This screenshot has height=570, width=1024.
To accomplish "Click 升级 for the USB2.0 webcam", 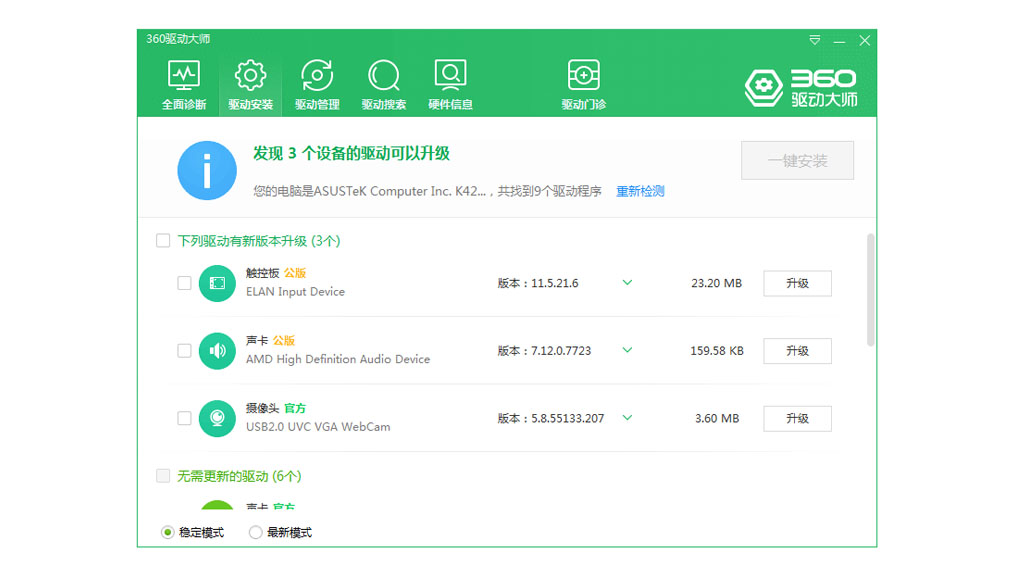I will tap(797, 419).
